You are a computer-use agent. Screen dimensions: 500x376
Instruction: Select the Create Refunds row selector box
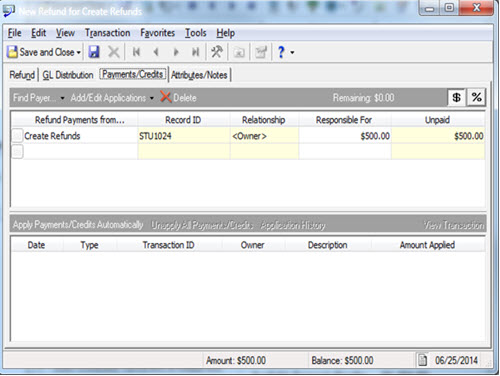point(17,136)
